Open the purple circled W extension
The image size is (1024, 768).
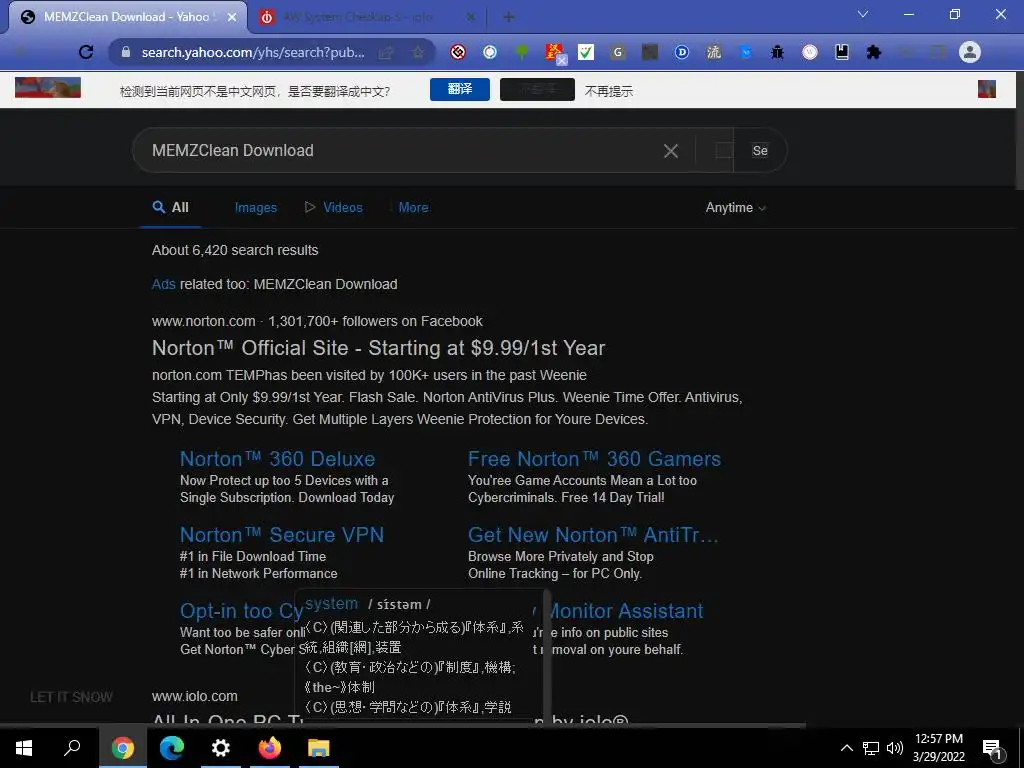pos(810,52)
